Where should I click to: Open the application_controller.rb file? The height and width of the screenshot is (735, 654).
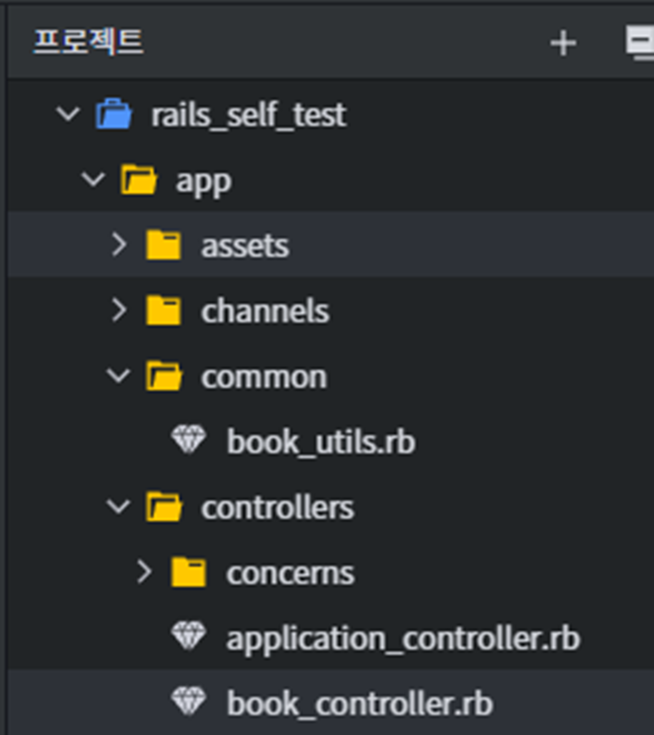[404, 639]
